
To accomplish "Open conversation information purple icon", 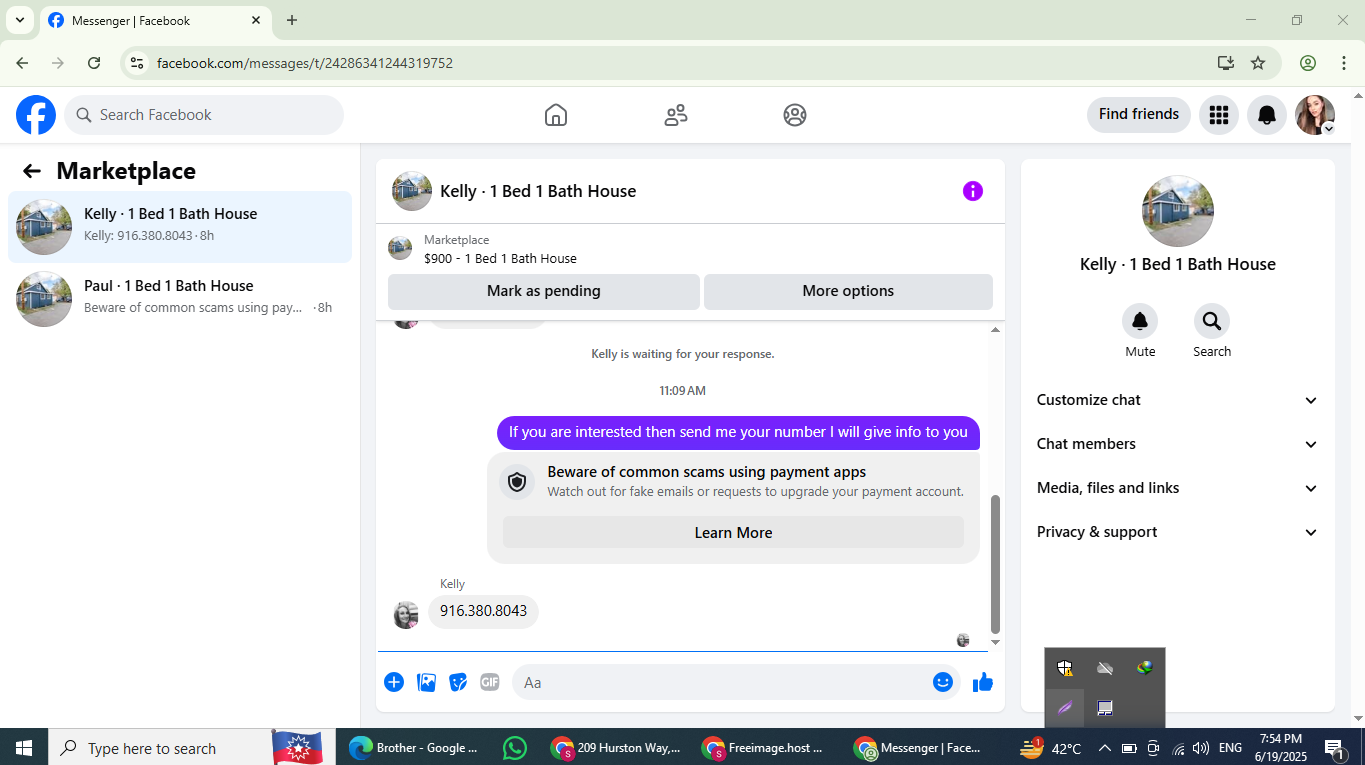I will tap(973, 191).
